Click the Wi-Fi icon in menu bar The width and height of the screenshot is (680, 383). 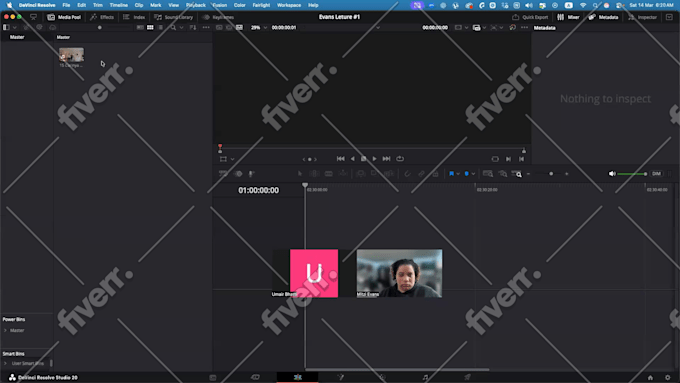583,5
